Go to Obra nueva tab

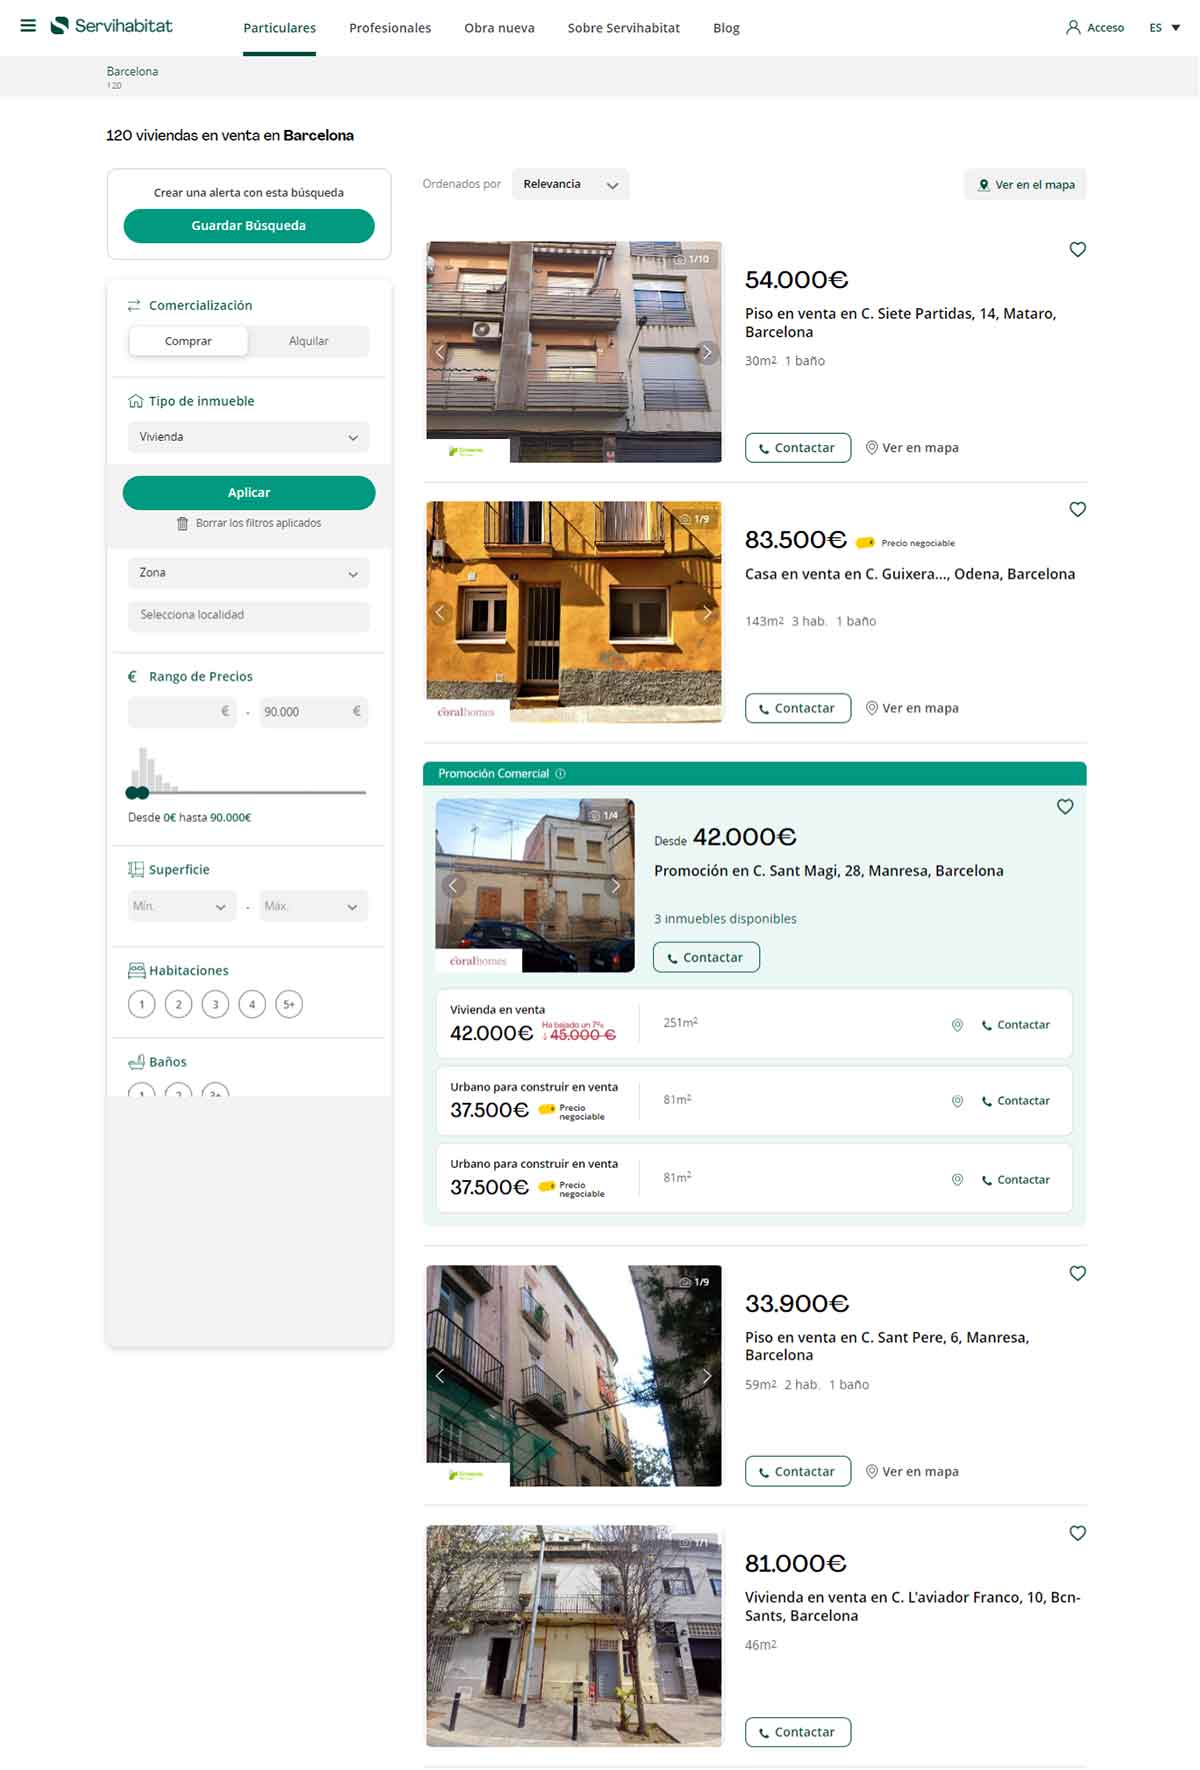coord(499,28)
